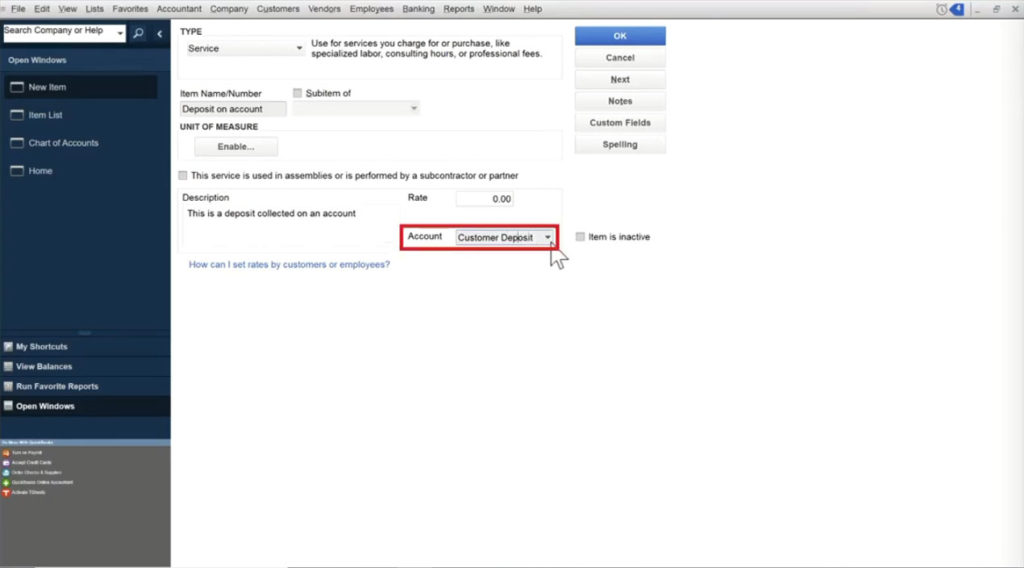Click the OK button
The height and width of the screenshot is (568, 1024).
pos(619,36)
